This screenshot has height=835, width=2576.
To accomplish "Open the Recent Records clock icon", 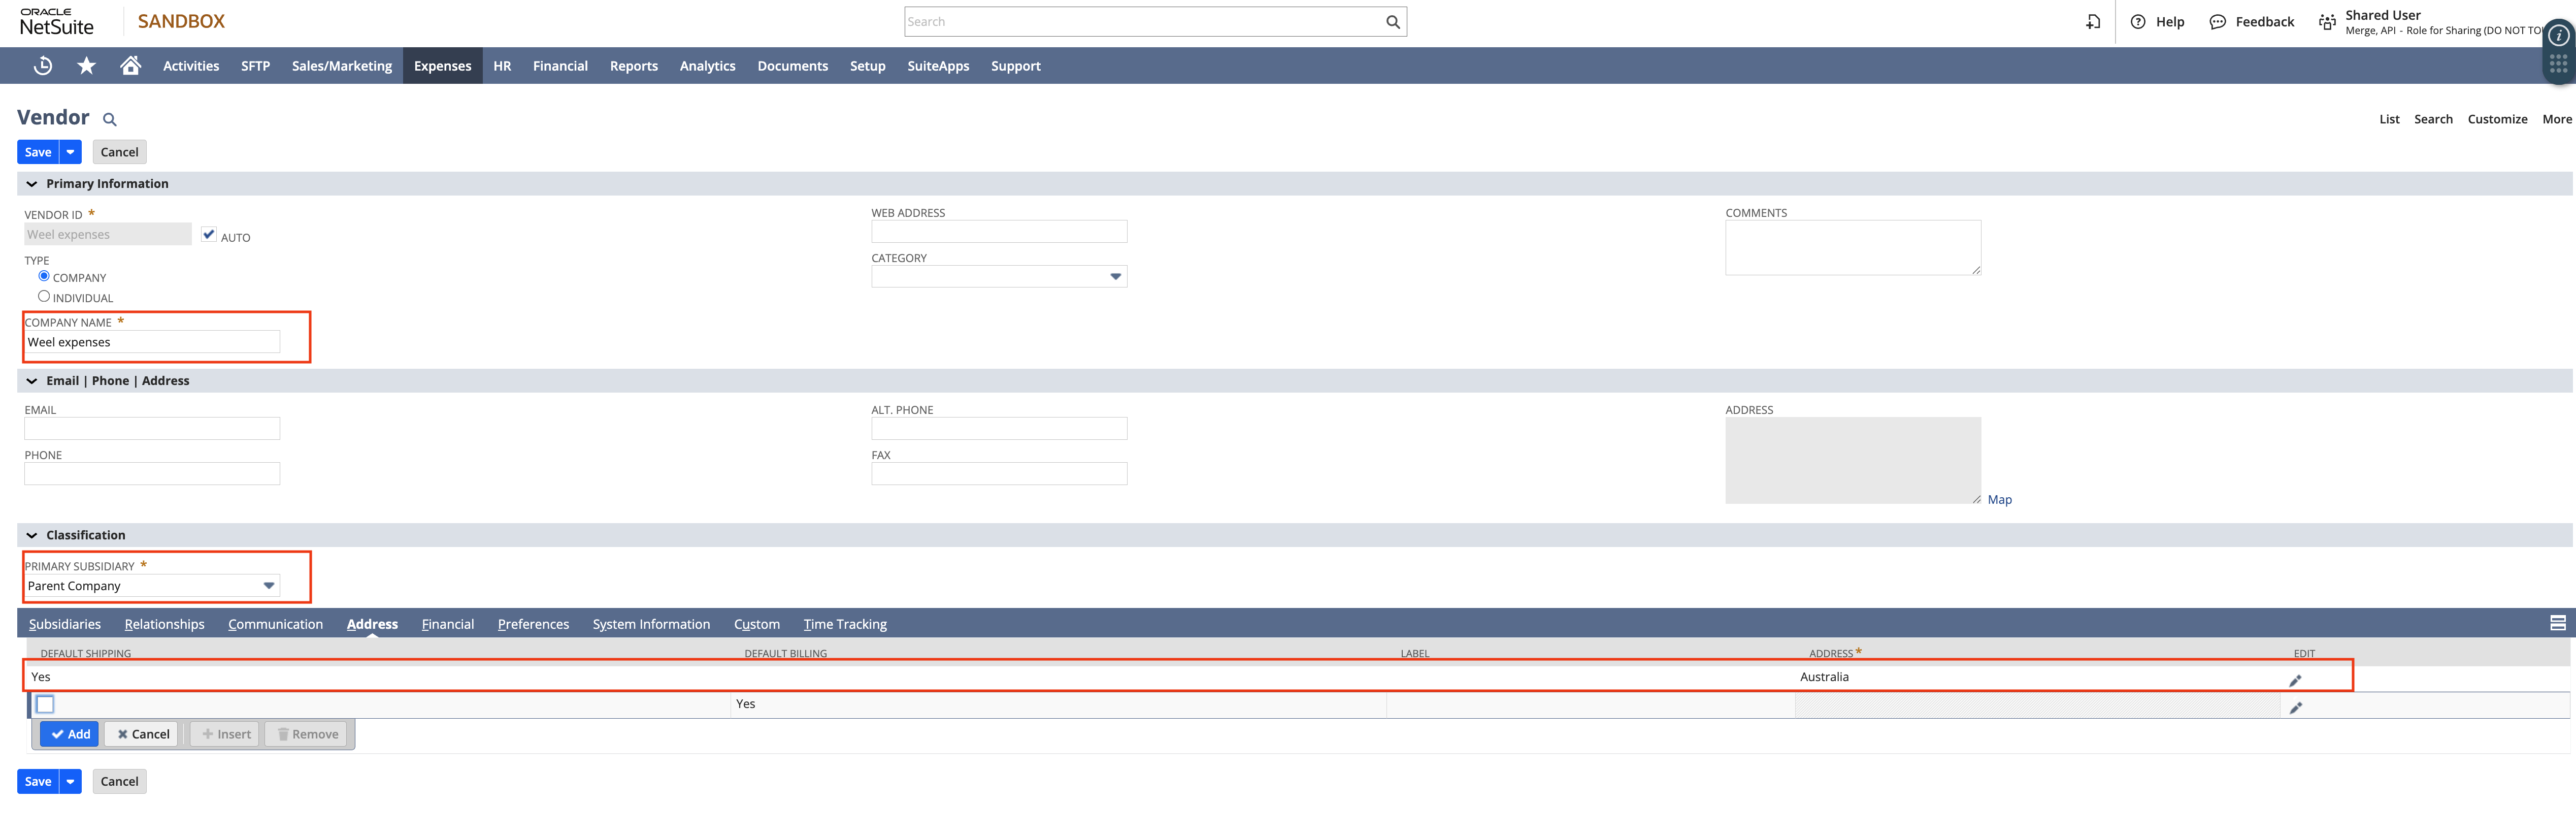I will pos(43,66).
